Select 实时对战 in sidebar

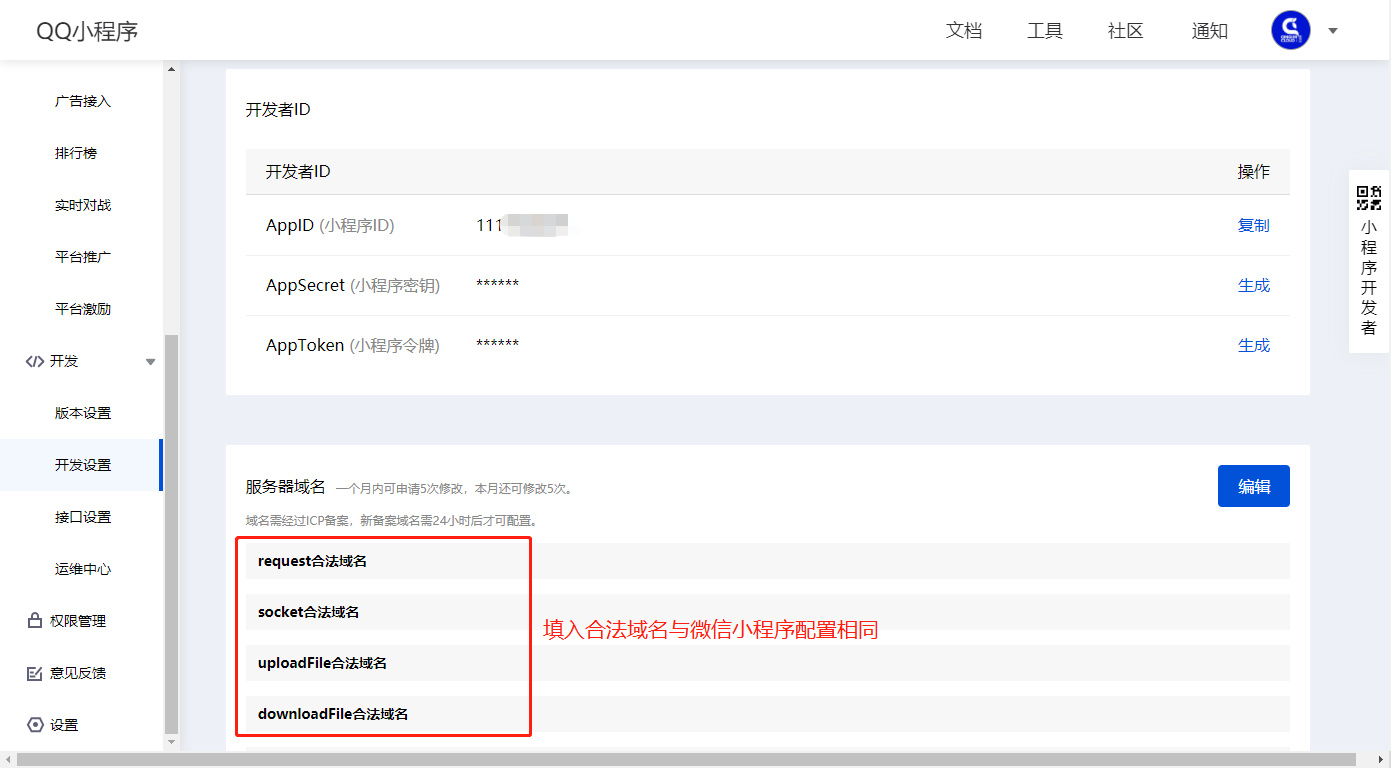point(83,205)
